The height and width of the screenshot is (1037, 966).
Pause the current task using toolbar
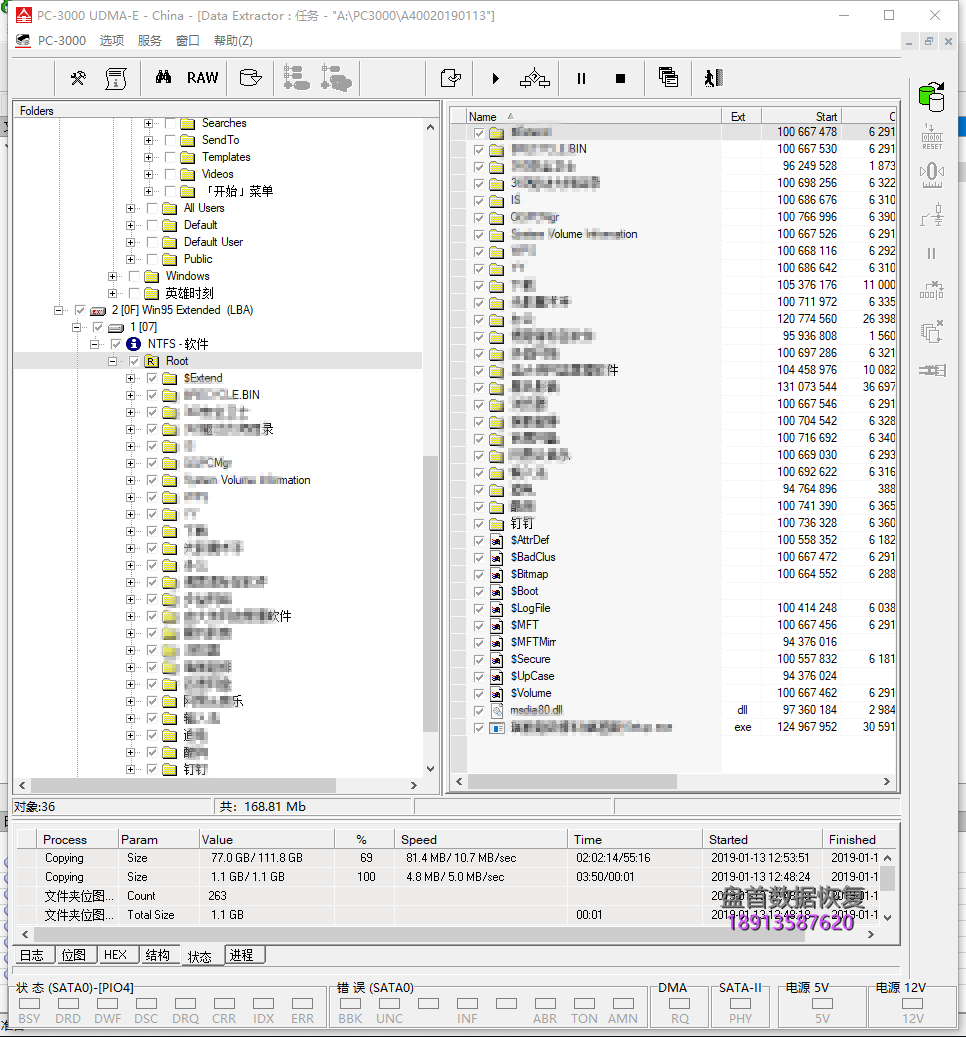[x=581, y=78]
